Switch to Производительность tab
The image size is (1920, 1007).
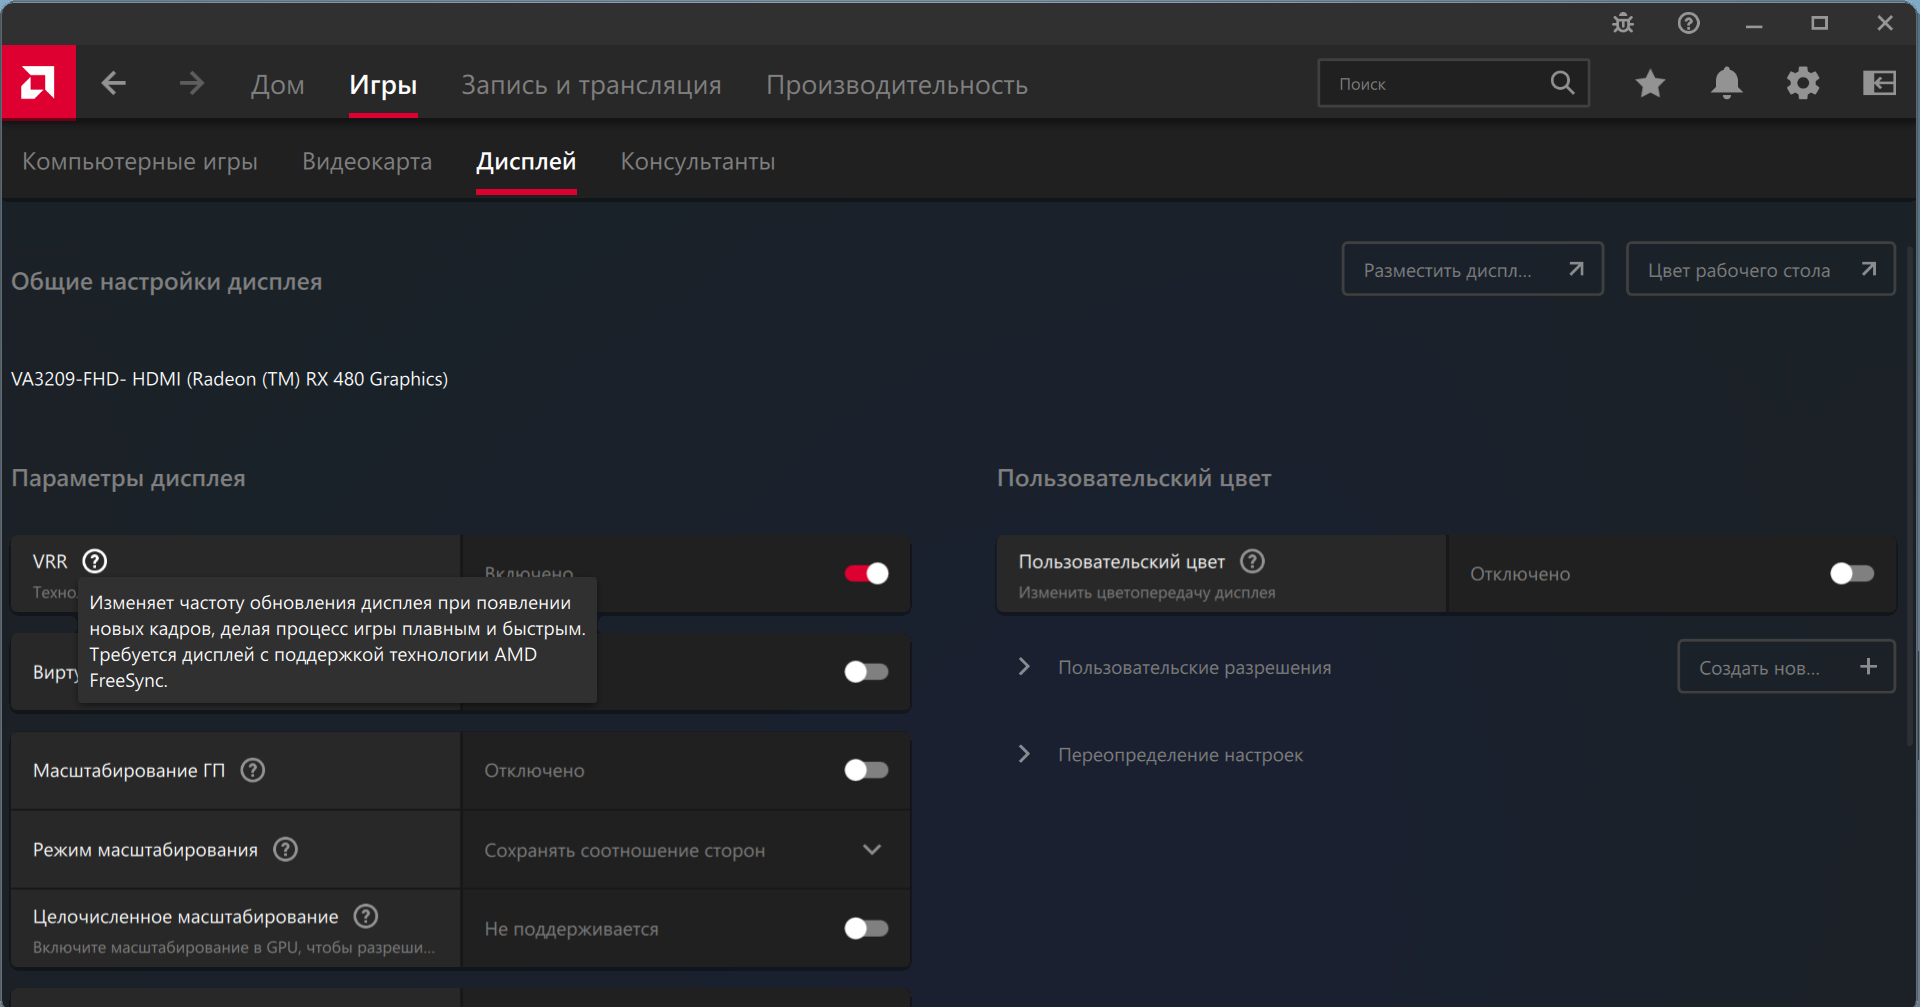897,85
